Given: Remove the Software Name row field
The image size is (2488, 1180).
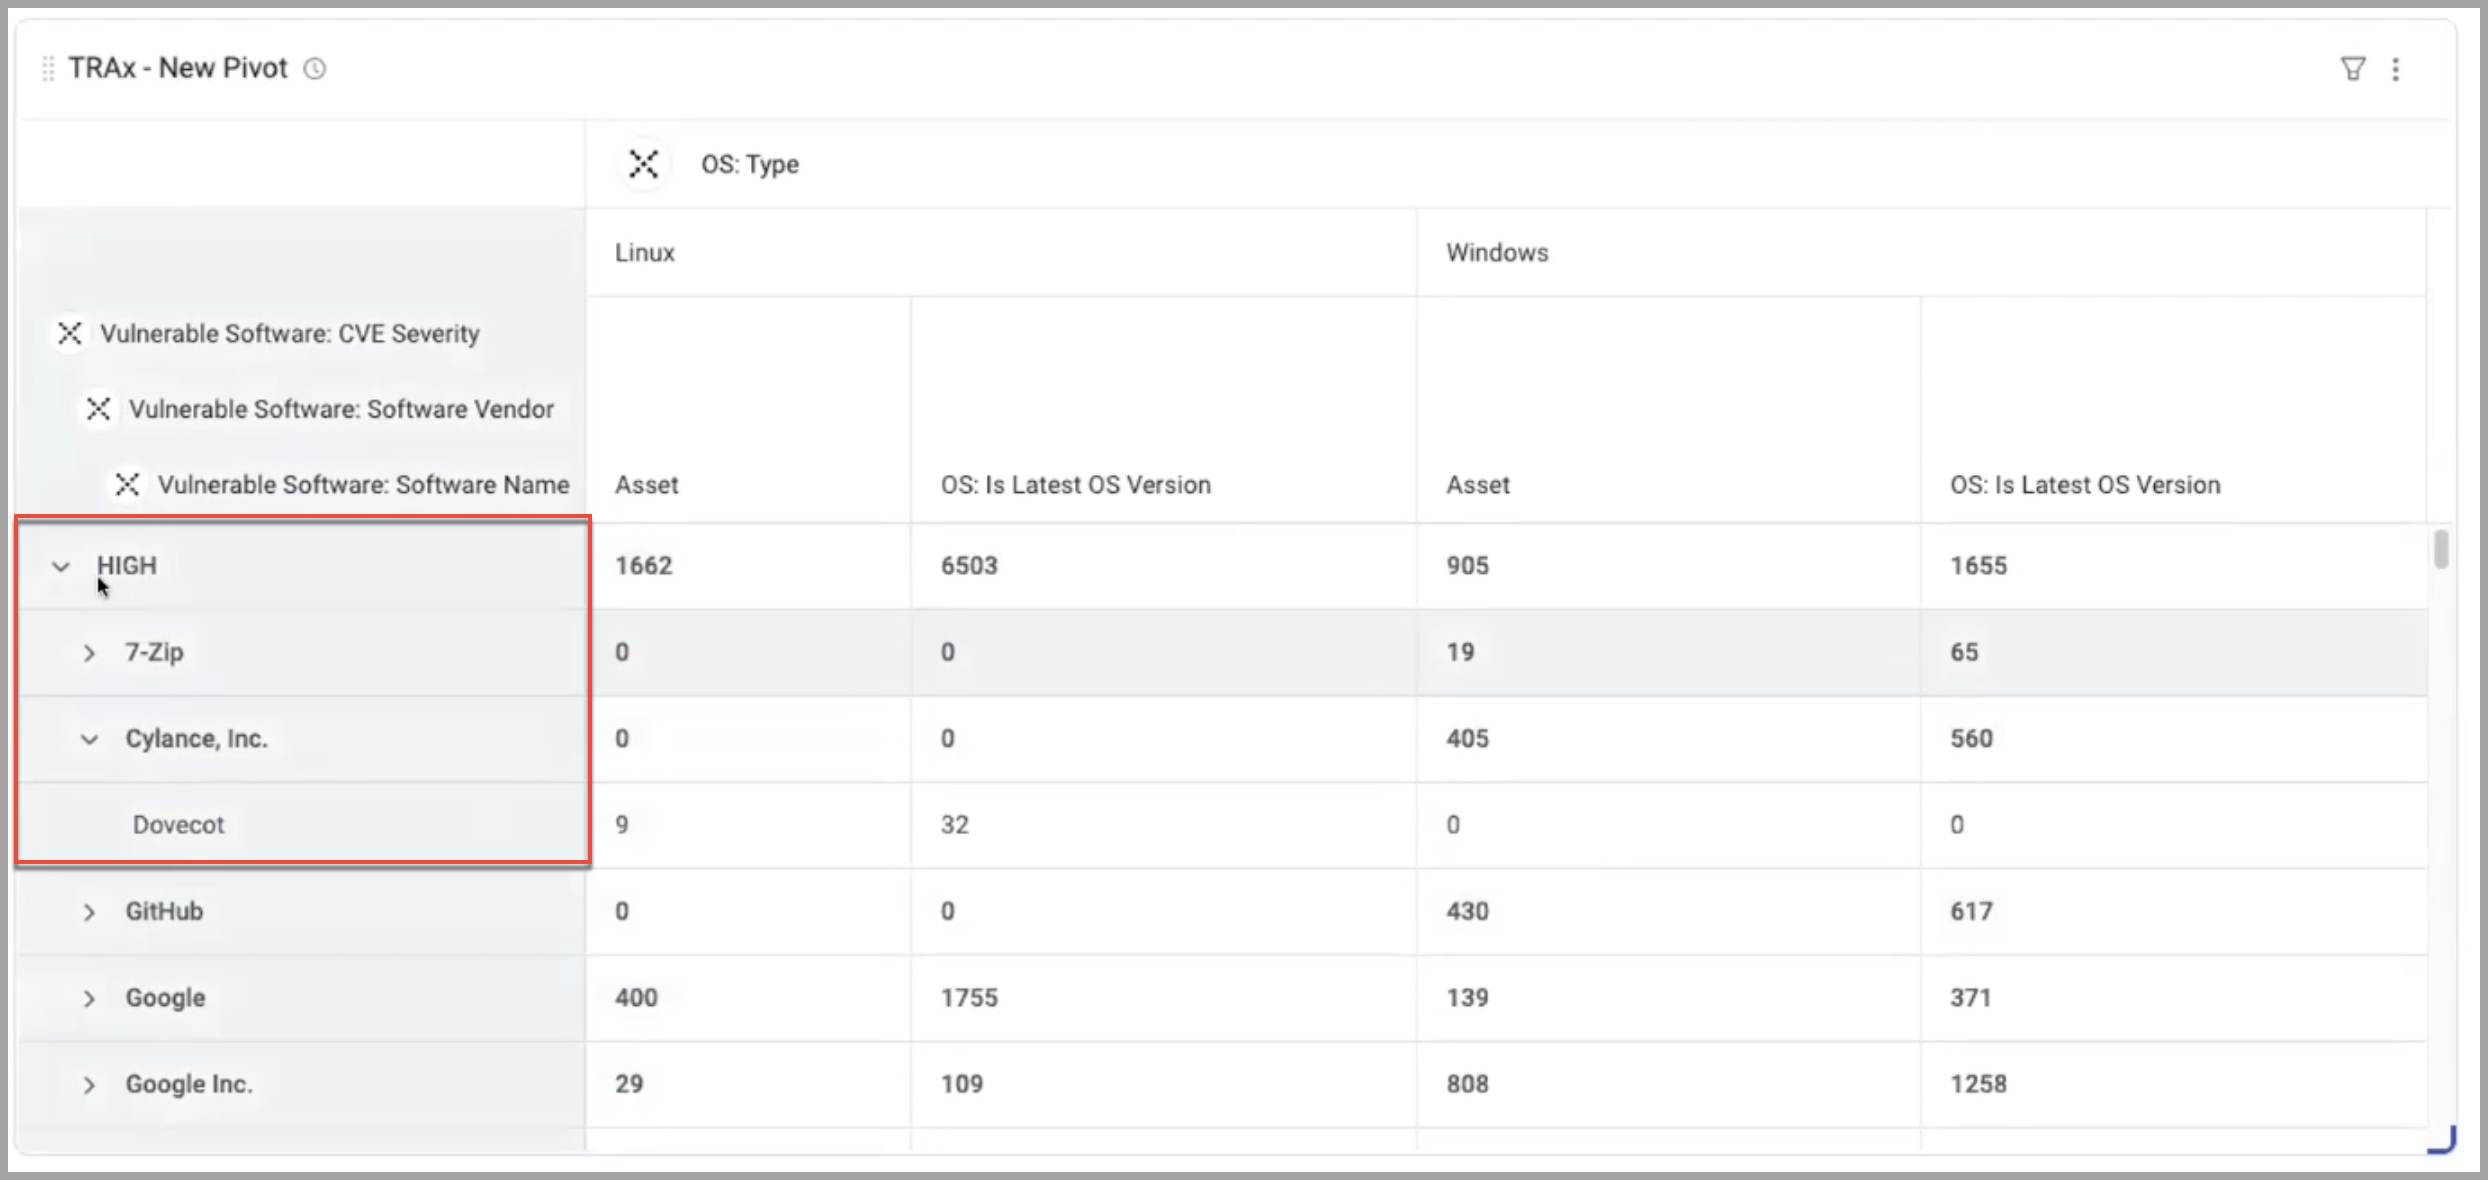Looking at the screenshot, I should 127,485.
